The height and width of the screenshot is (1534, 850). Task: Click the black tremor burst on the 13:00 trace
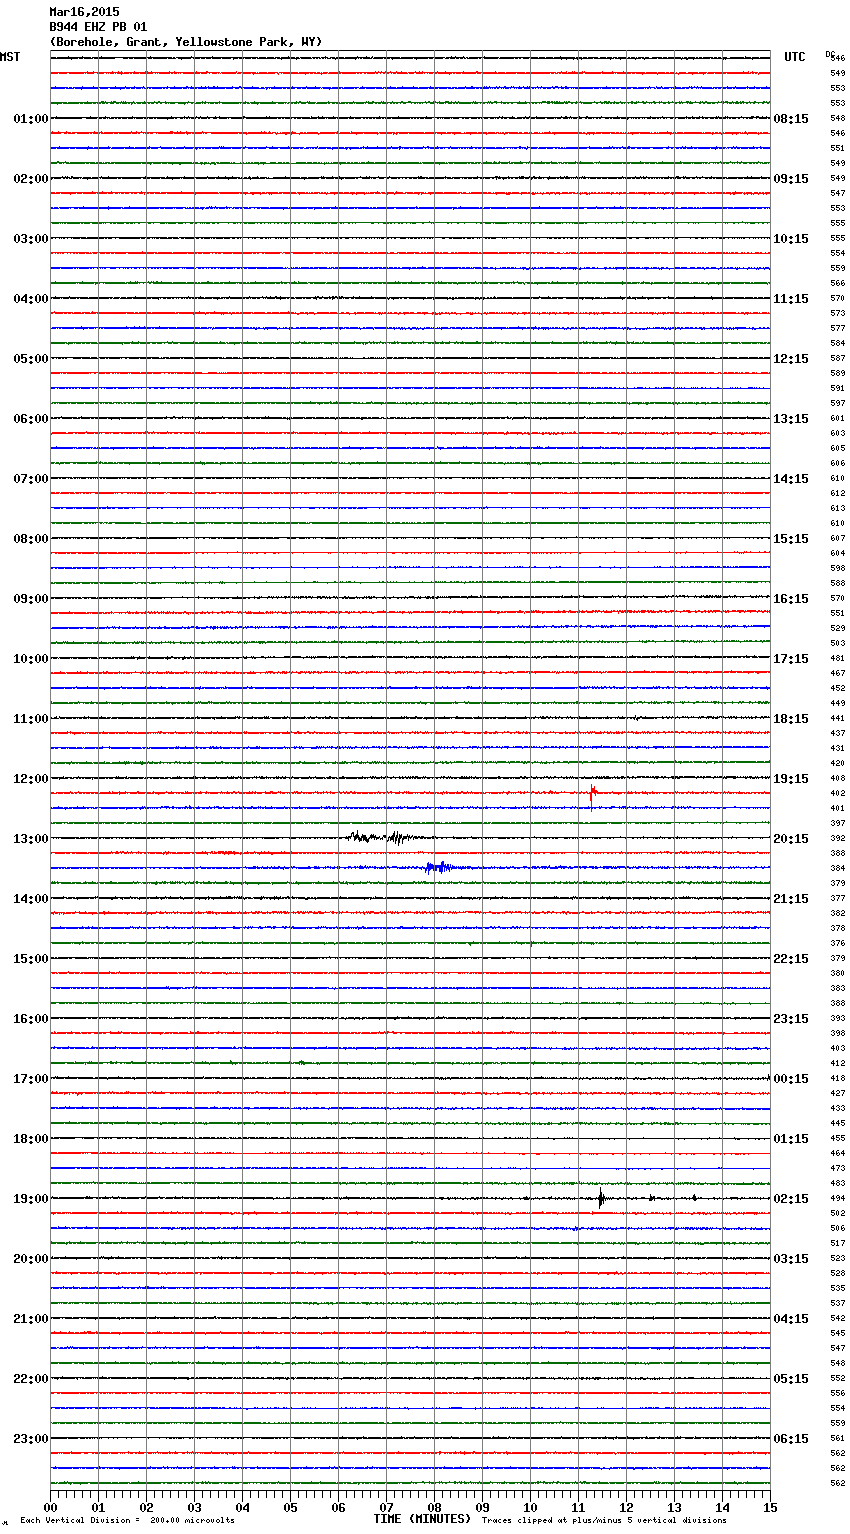[x=385, y=837]
